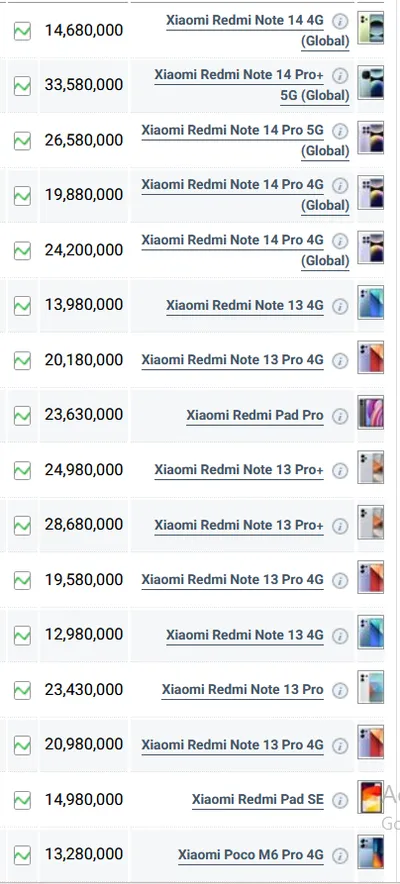This screenshot has width=400, height=884.
Task: Click the Xiaomi Poco M6 Pro 4G thumbnail
Action: point(371,852)
